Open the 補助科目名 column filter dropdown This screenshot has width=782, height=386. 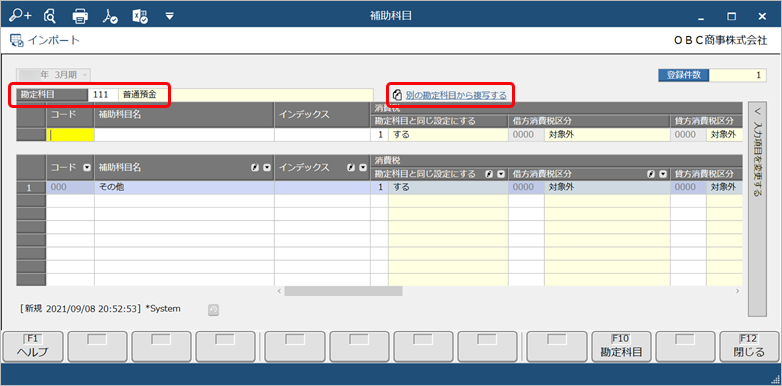point(267,168)
